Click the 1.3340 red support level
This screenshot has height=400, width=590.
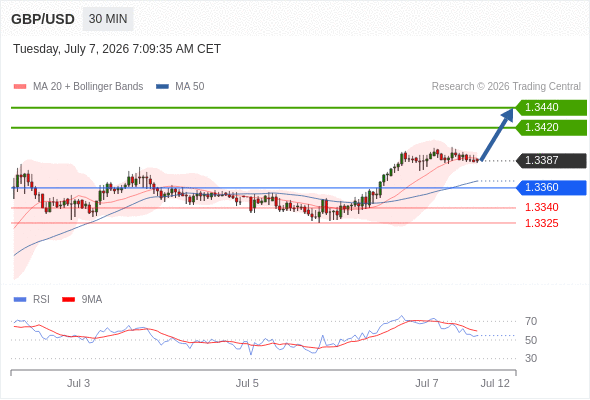coord(541,207)
